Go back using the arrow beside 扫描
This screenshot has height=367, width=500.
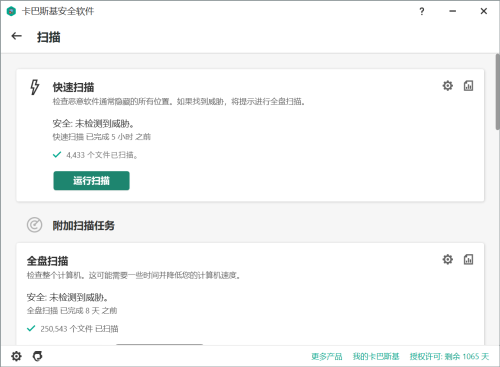click(16, 36)
